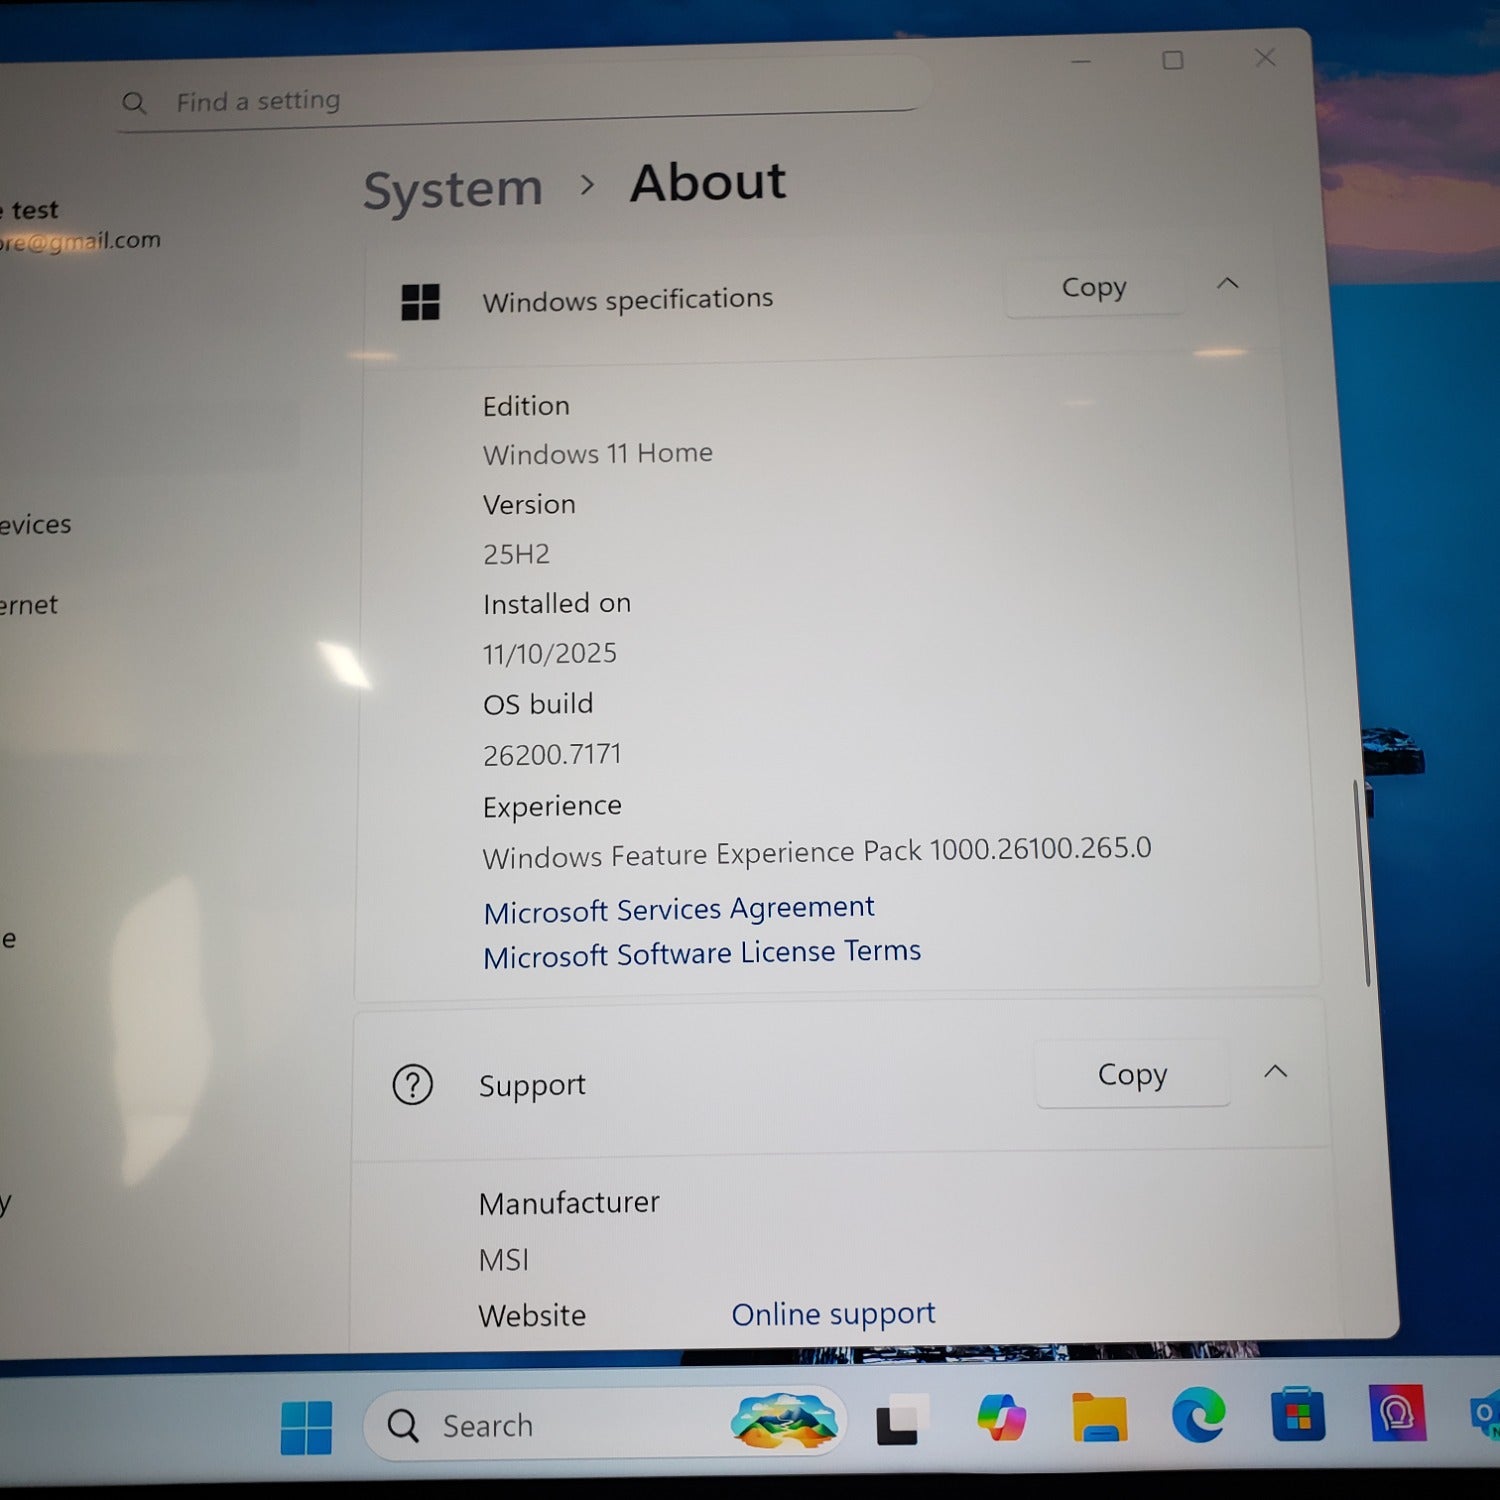Go back to System via breadcrumb
1500x1500 pixels.
click(452, 190)
